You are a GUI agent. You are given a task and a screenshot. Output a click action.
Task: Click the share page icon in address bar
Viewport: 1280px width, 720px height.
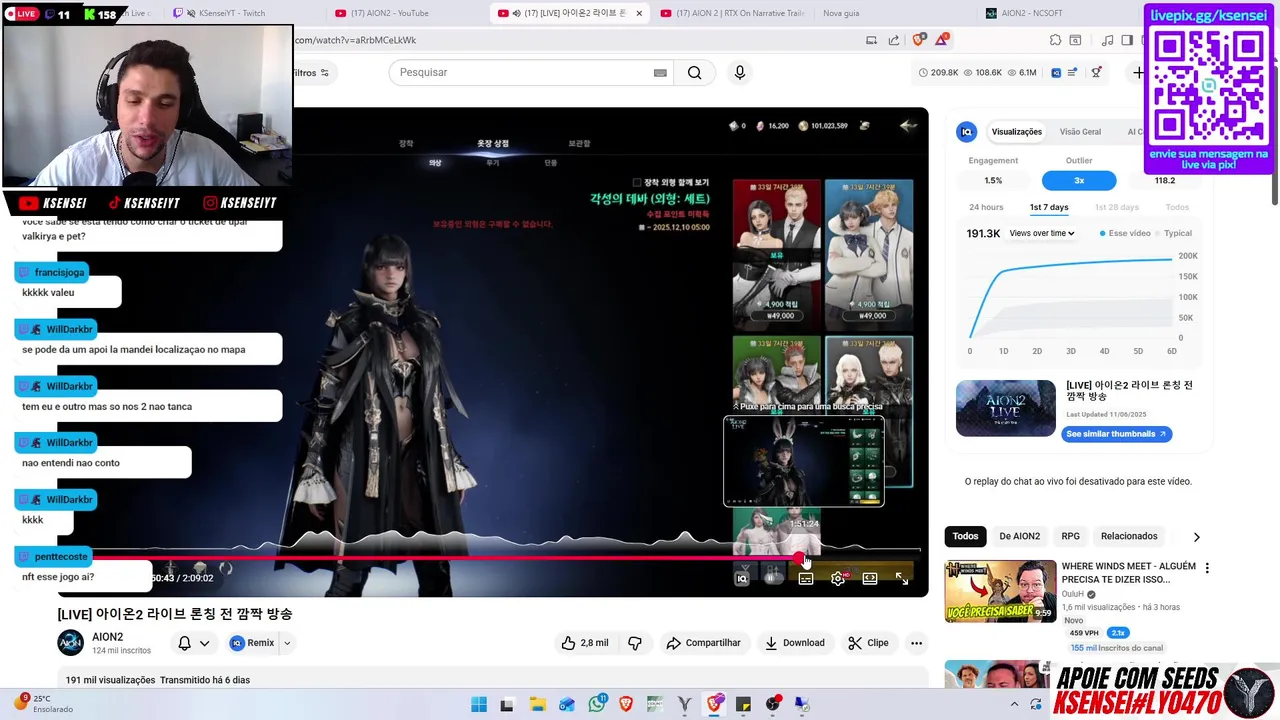[x=894, y=40]
